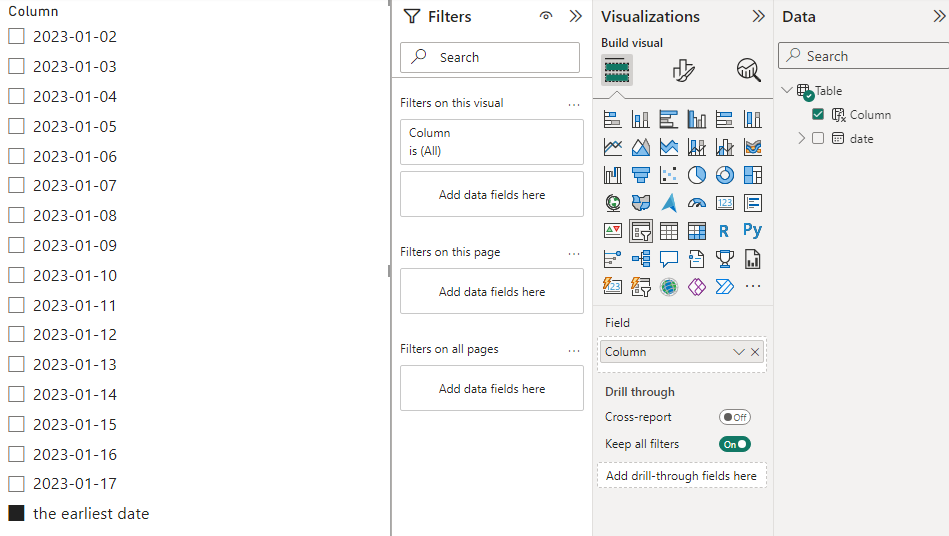This screenshot has height=536, width=949.
Task: Pick the Waterfall chart visual
Action: pyautogui.click(x=612, y=175)
